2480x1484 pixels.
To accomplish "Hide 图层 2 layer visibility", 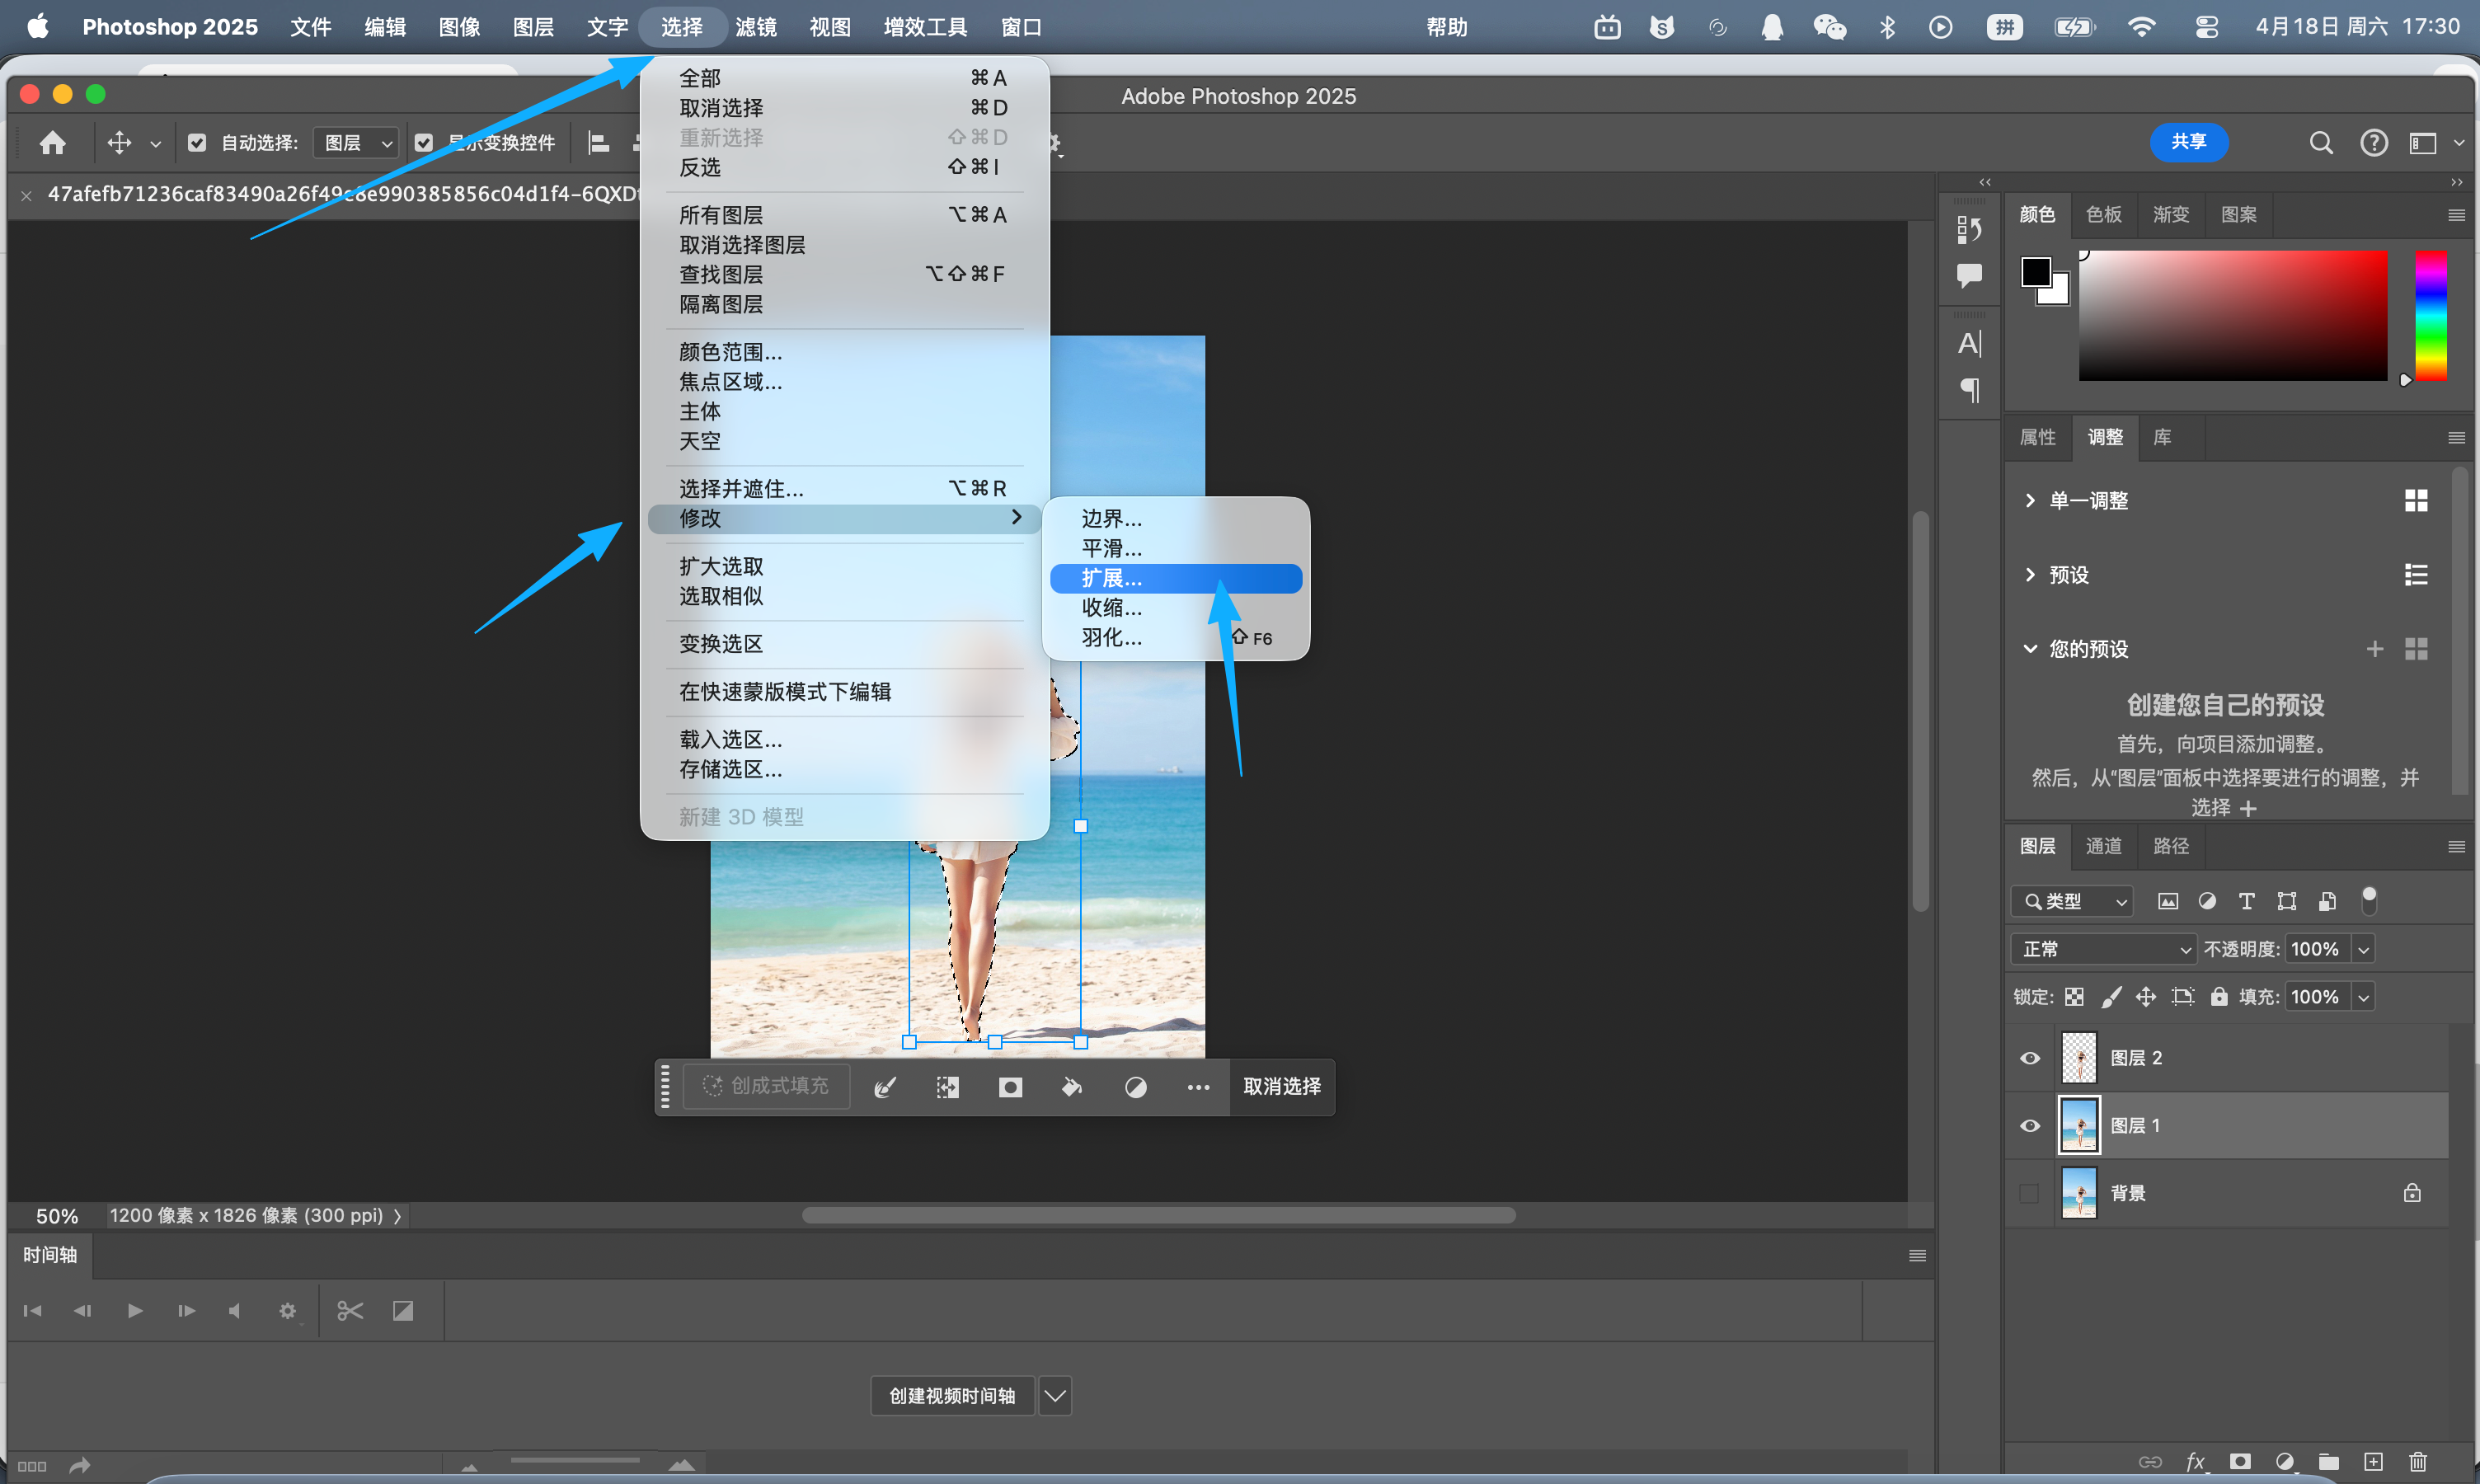I will coord(2030,1058).
